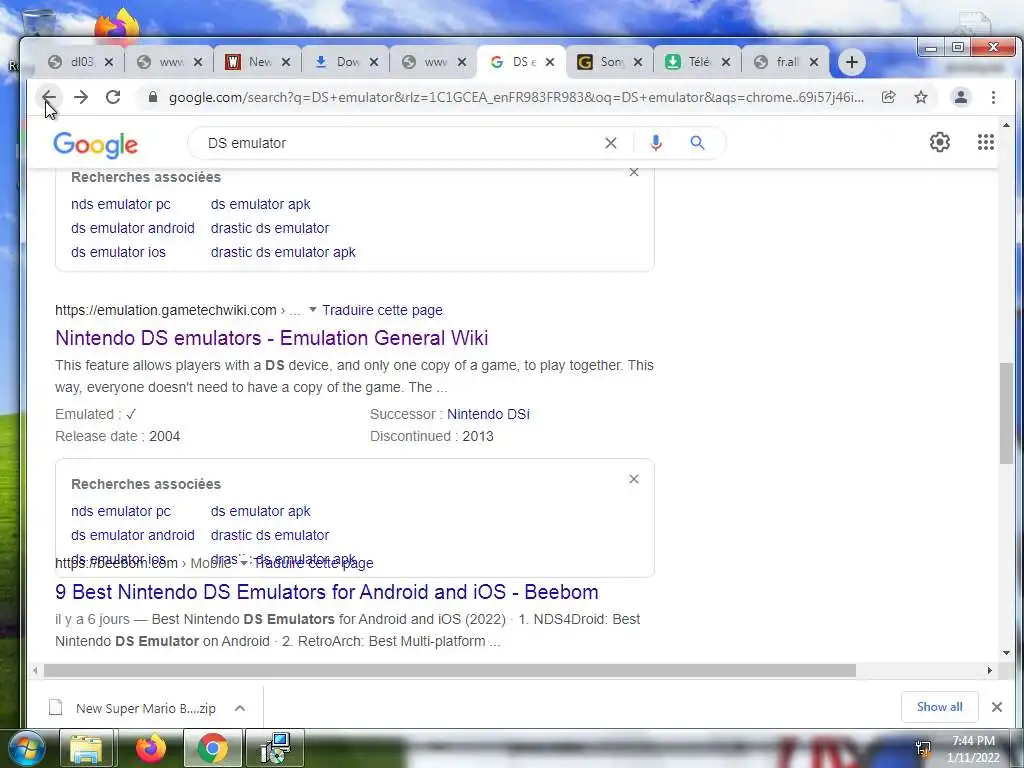Close the 'Son' tab

click(638, 62)
